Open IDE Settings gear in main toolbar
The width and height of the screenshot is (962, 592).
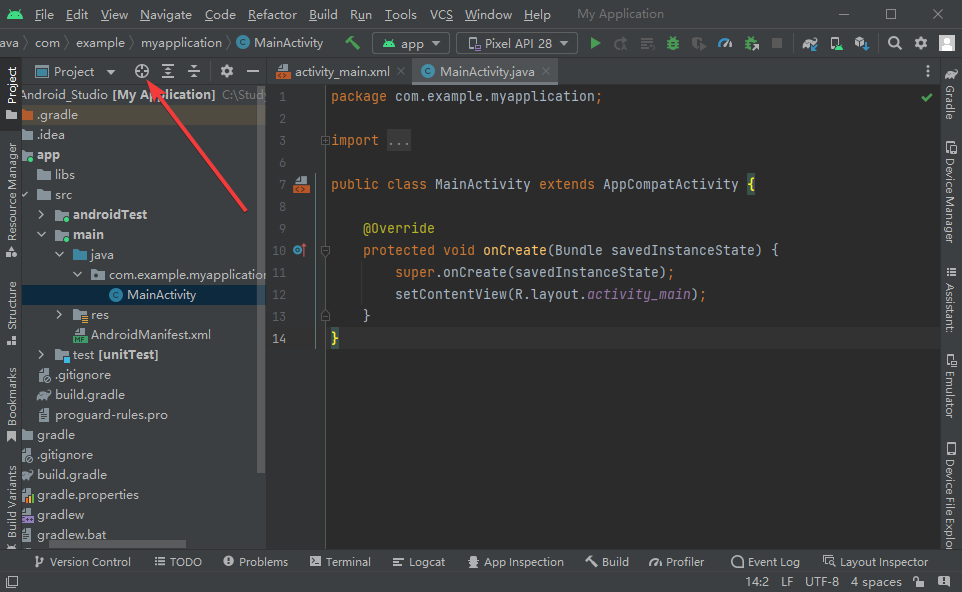tap(920, 43)
